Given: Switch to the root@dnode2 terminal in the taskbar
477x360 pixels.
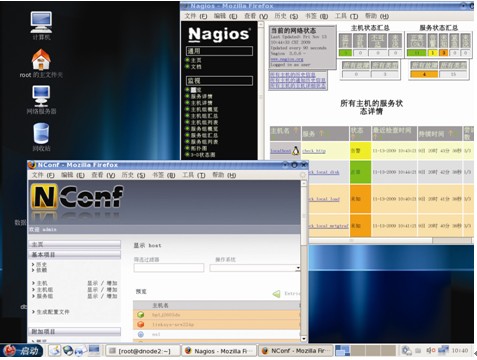Looking at the screenshot, I should [143, 351].
